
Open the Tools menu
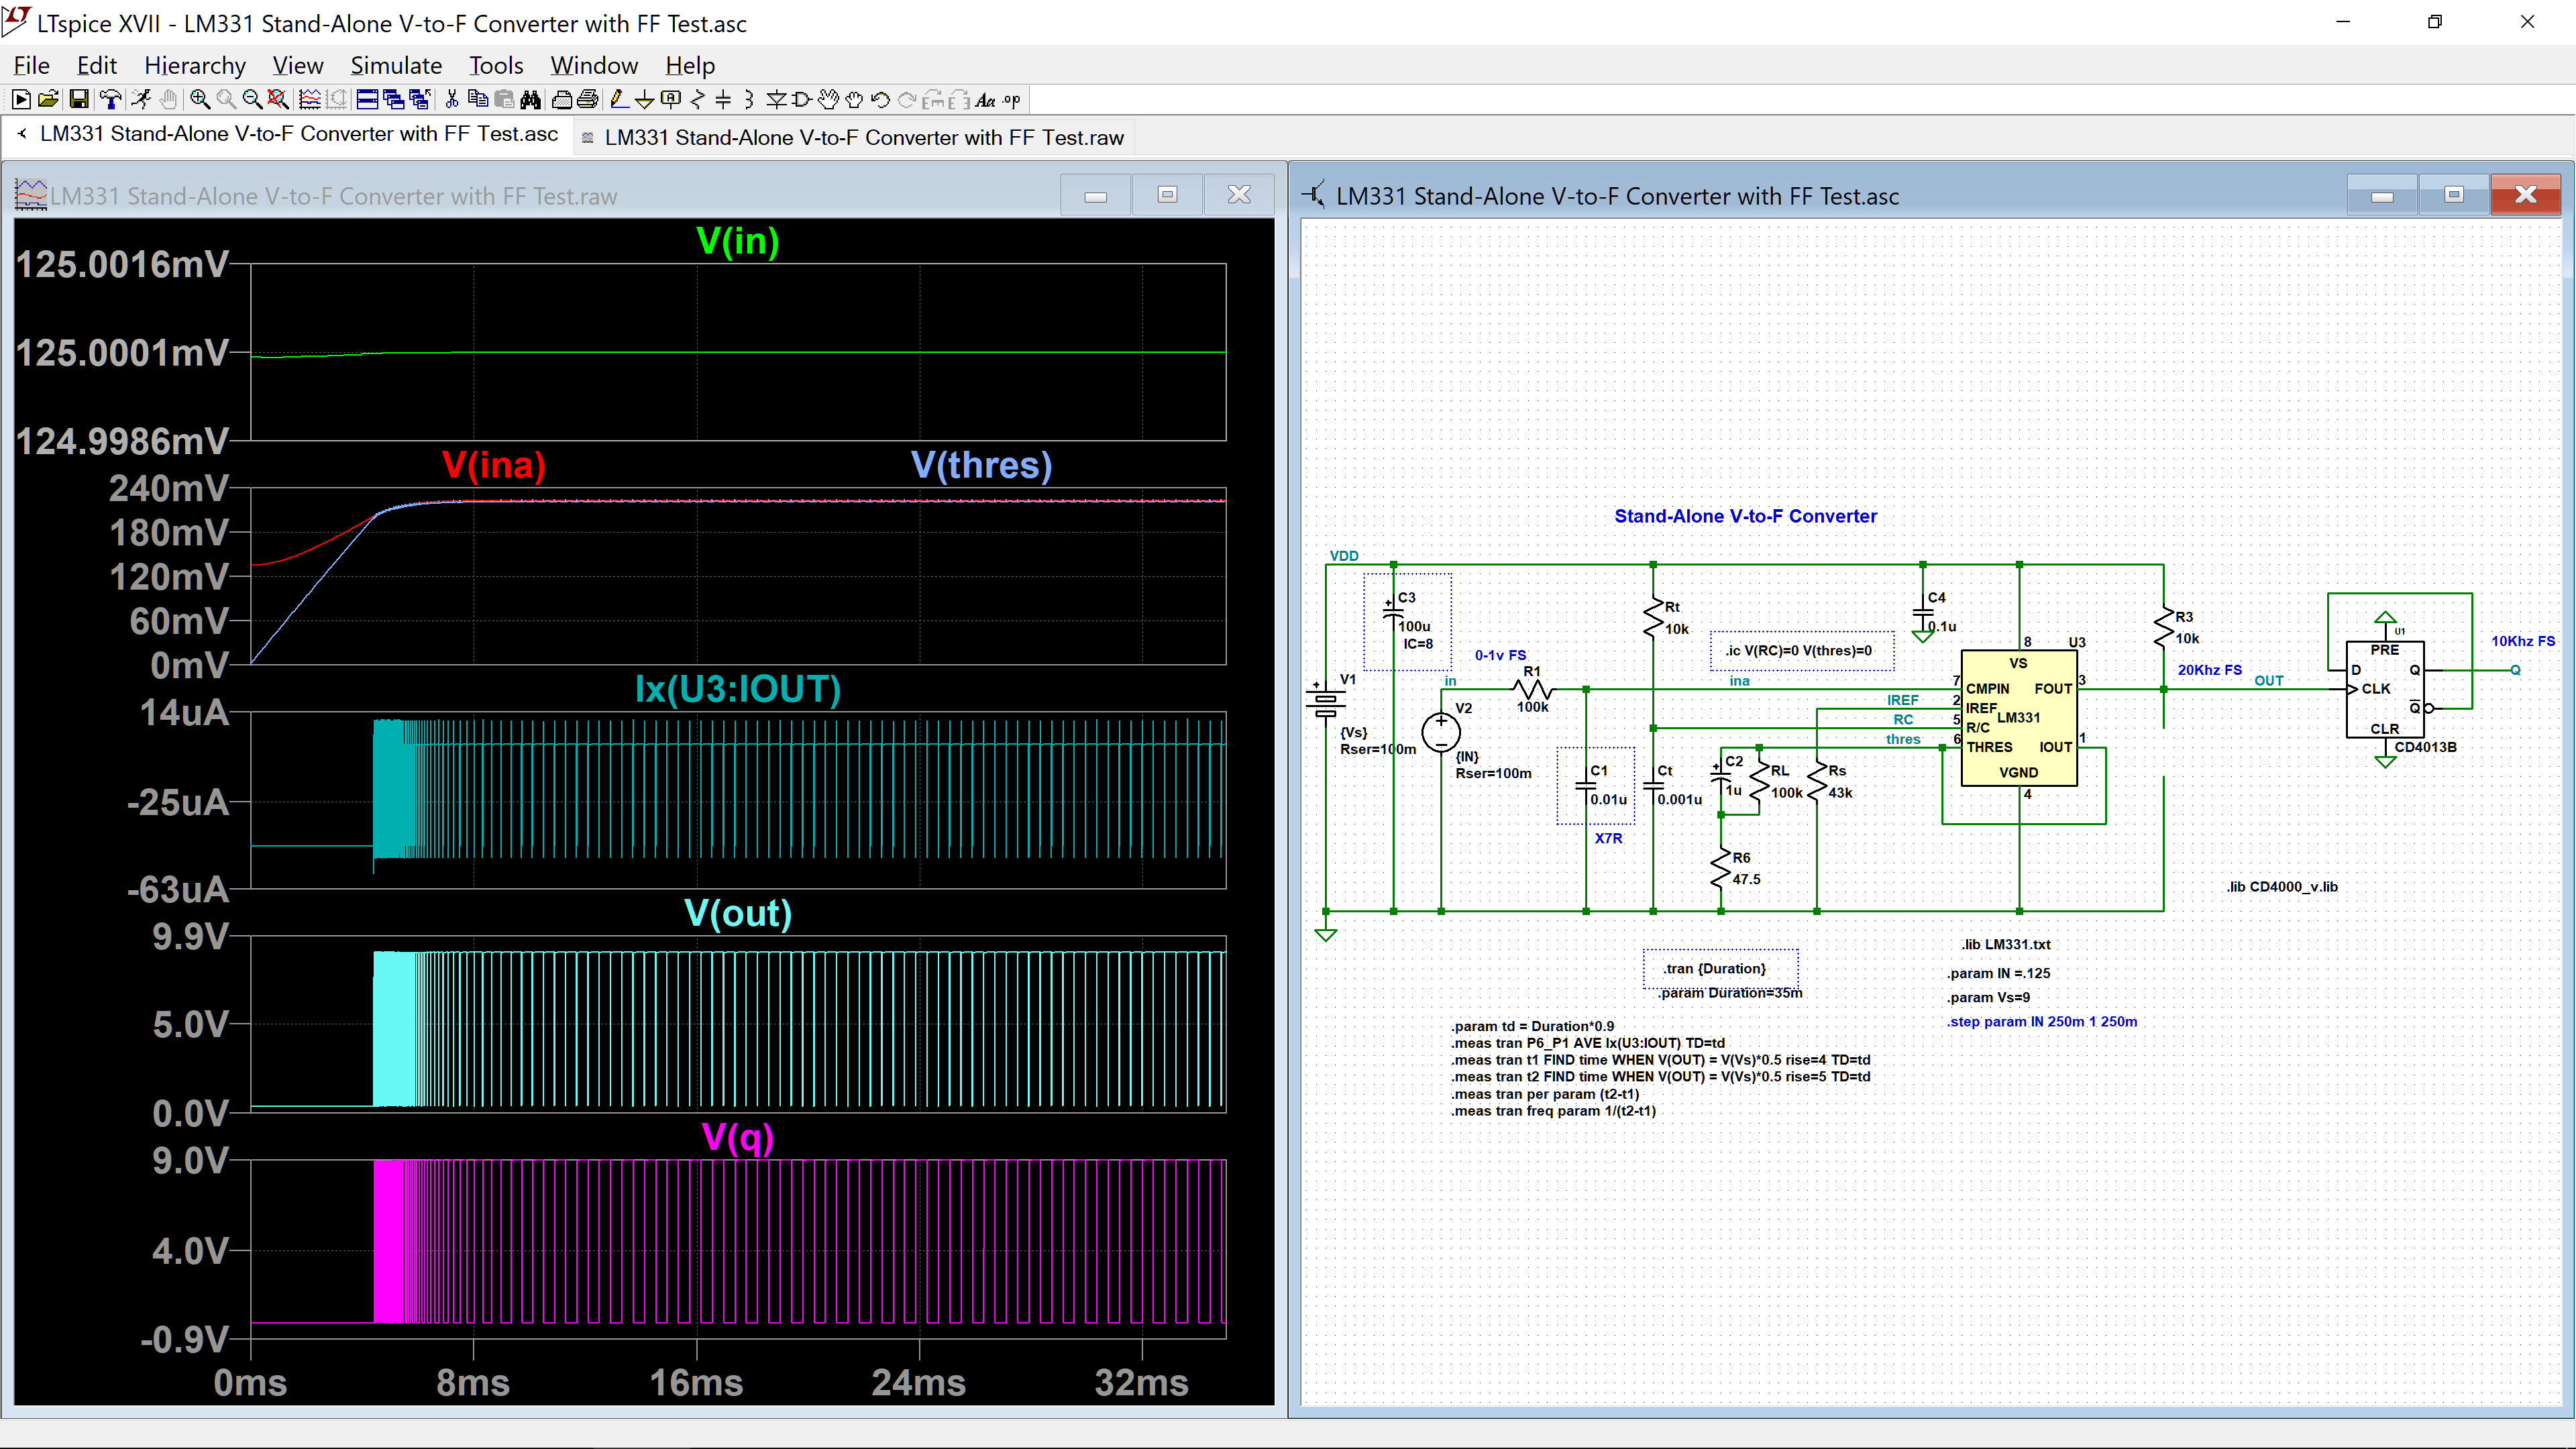click(x=496, y=65)
